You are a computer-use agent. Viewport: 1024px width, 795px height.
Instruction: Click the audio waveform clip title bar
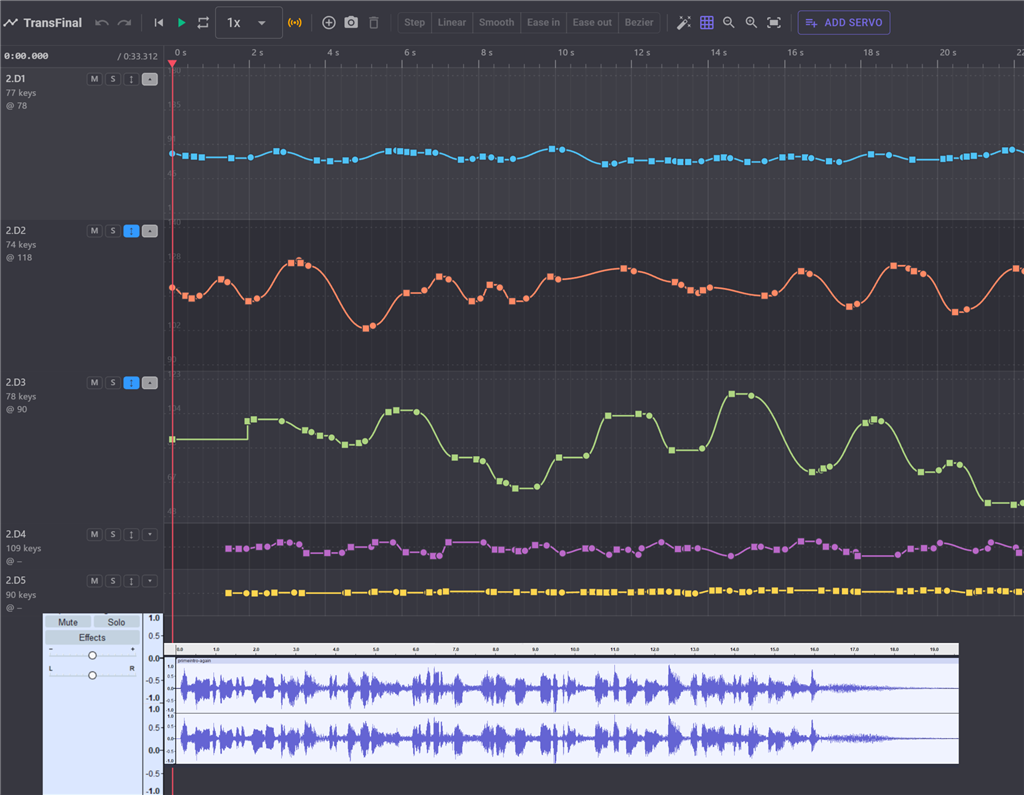click(x=567, y=661)
